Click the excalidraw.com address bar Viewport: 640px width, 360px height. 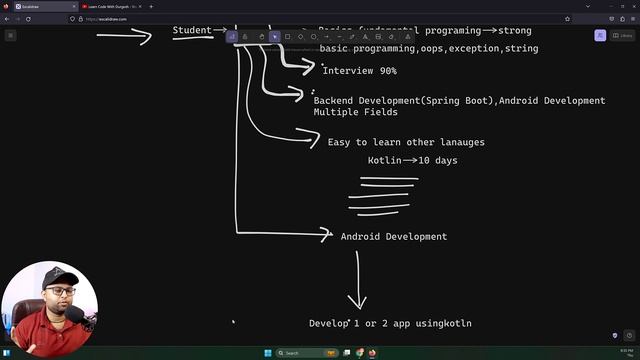click(320, 19)
